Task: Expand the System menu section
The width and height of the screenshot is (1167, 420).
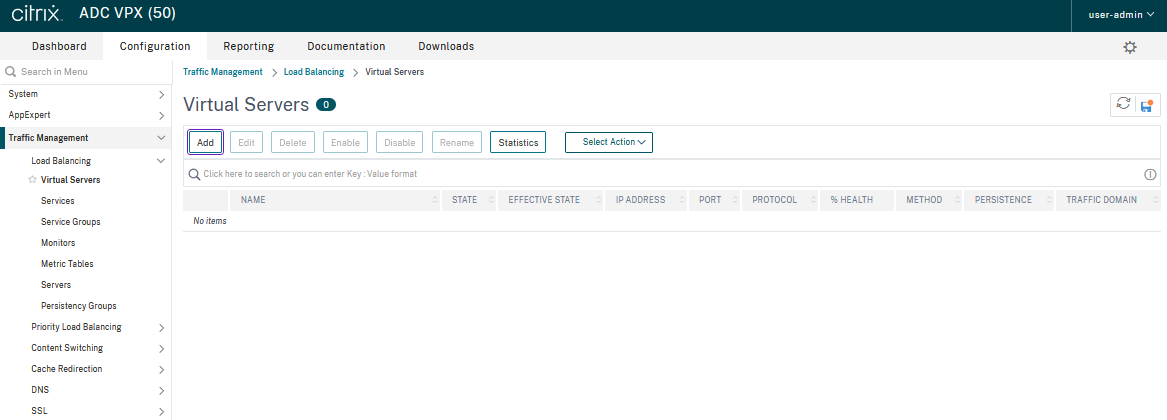Action: coord(161,94)
